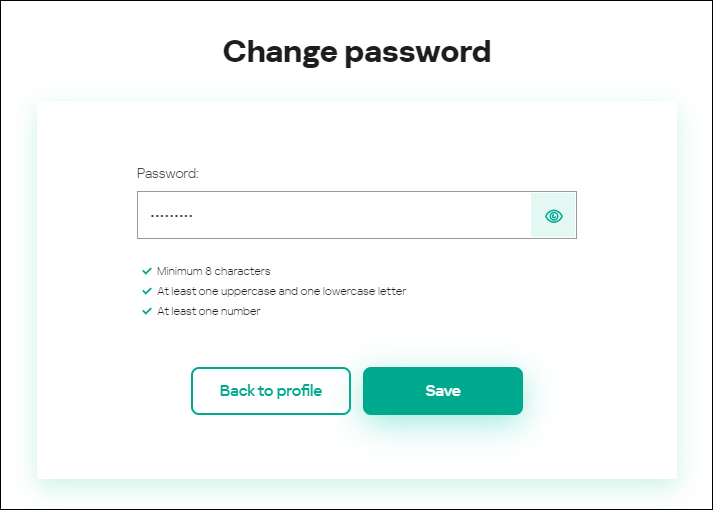Click the word profile on the outlined button
713x510 pixels.
[x=299, y=391]
